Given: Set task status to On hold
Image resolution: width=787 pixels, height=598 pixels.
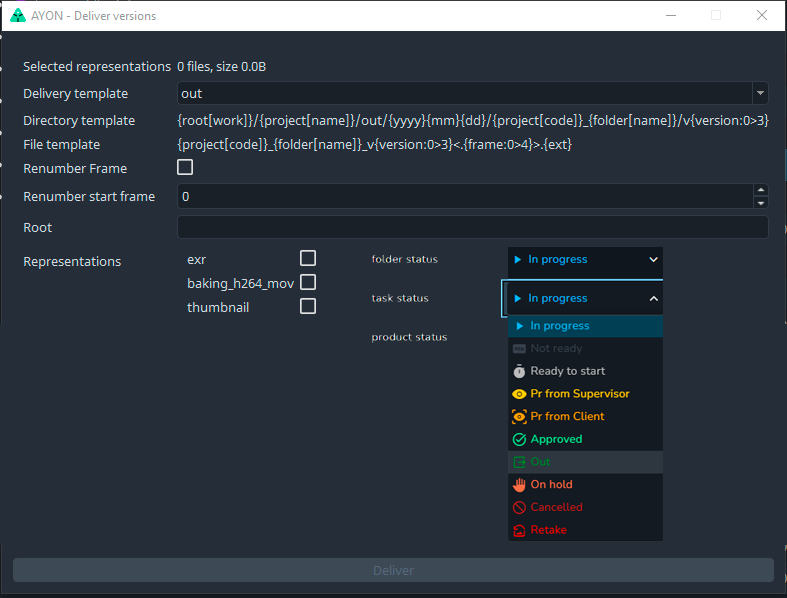Looking at the screenshot, I should point(585,485).
